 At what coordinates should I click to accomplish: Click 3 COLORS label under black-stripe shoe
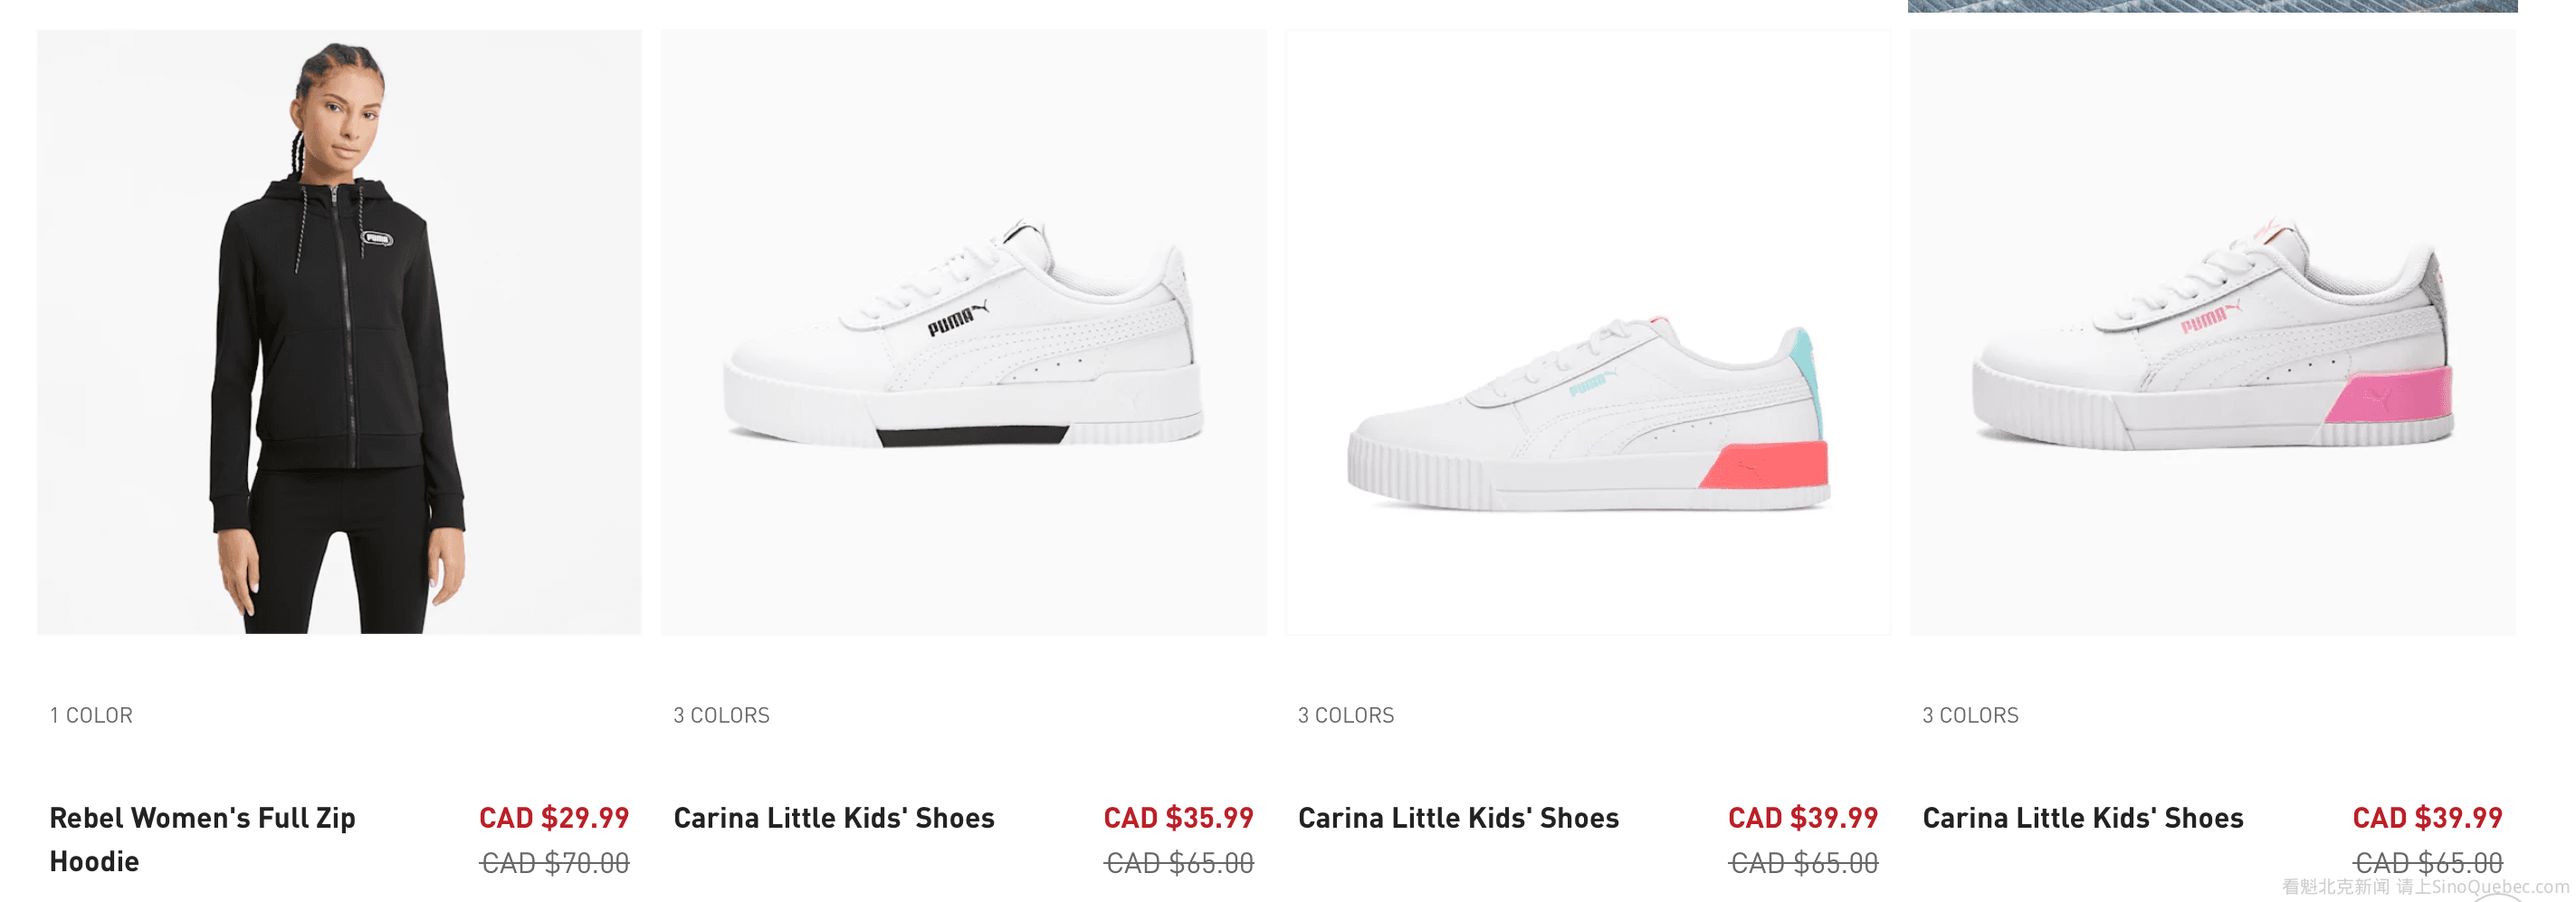tap(721, 715)
